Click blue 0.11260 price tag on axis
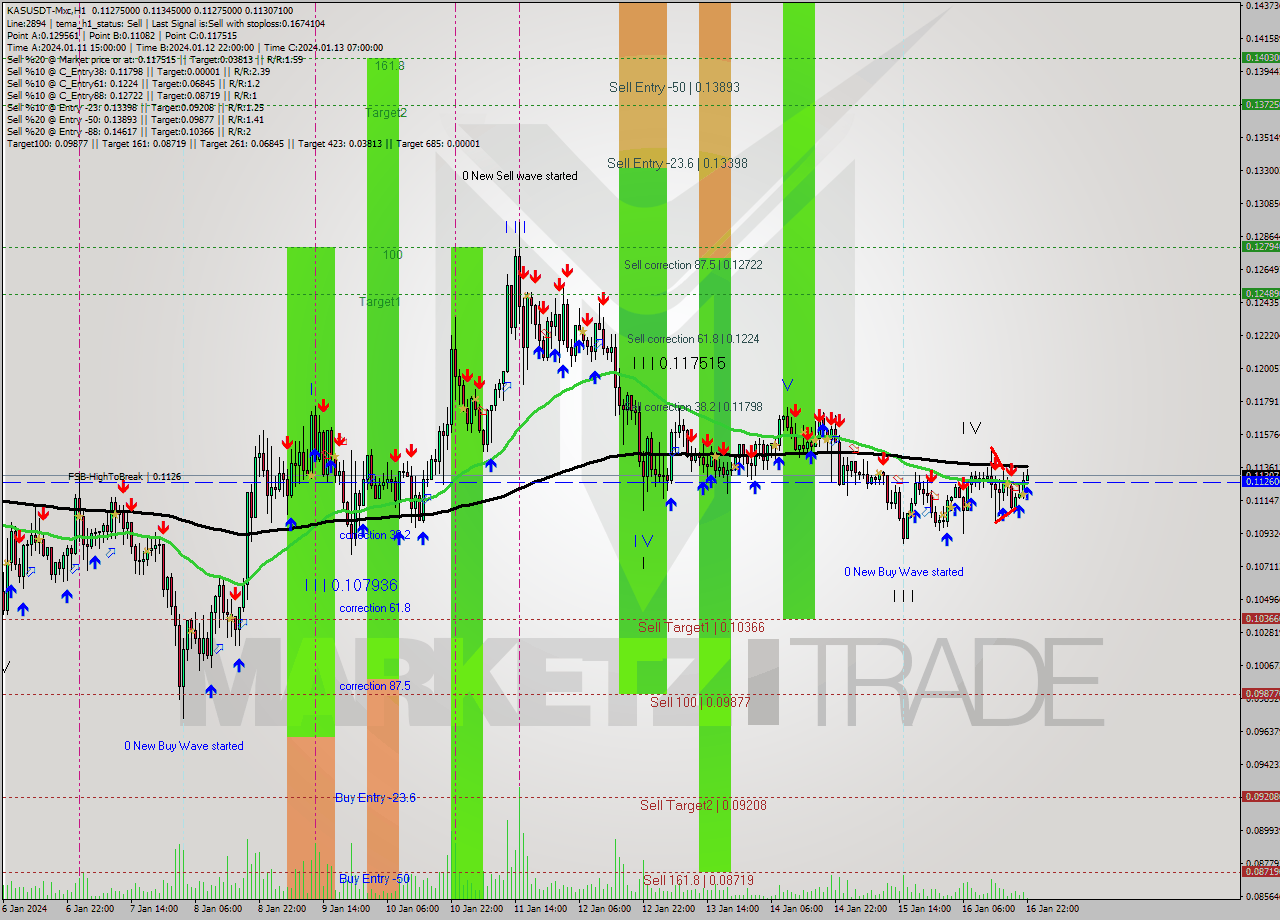1280x920 pixels. [x=1260, y=481]
